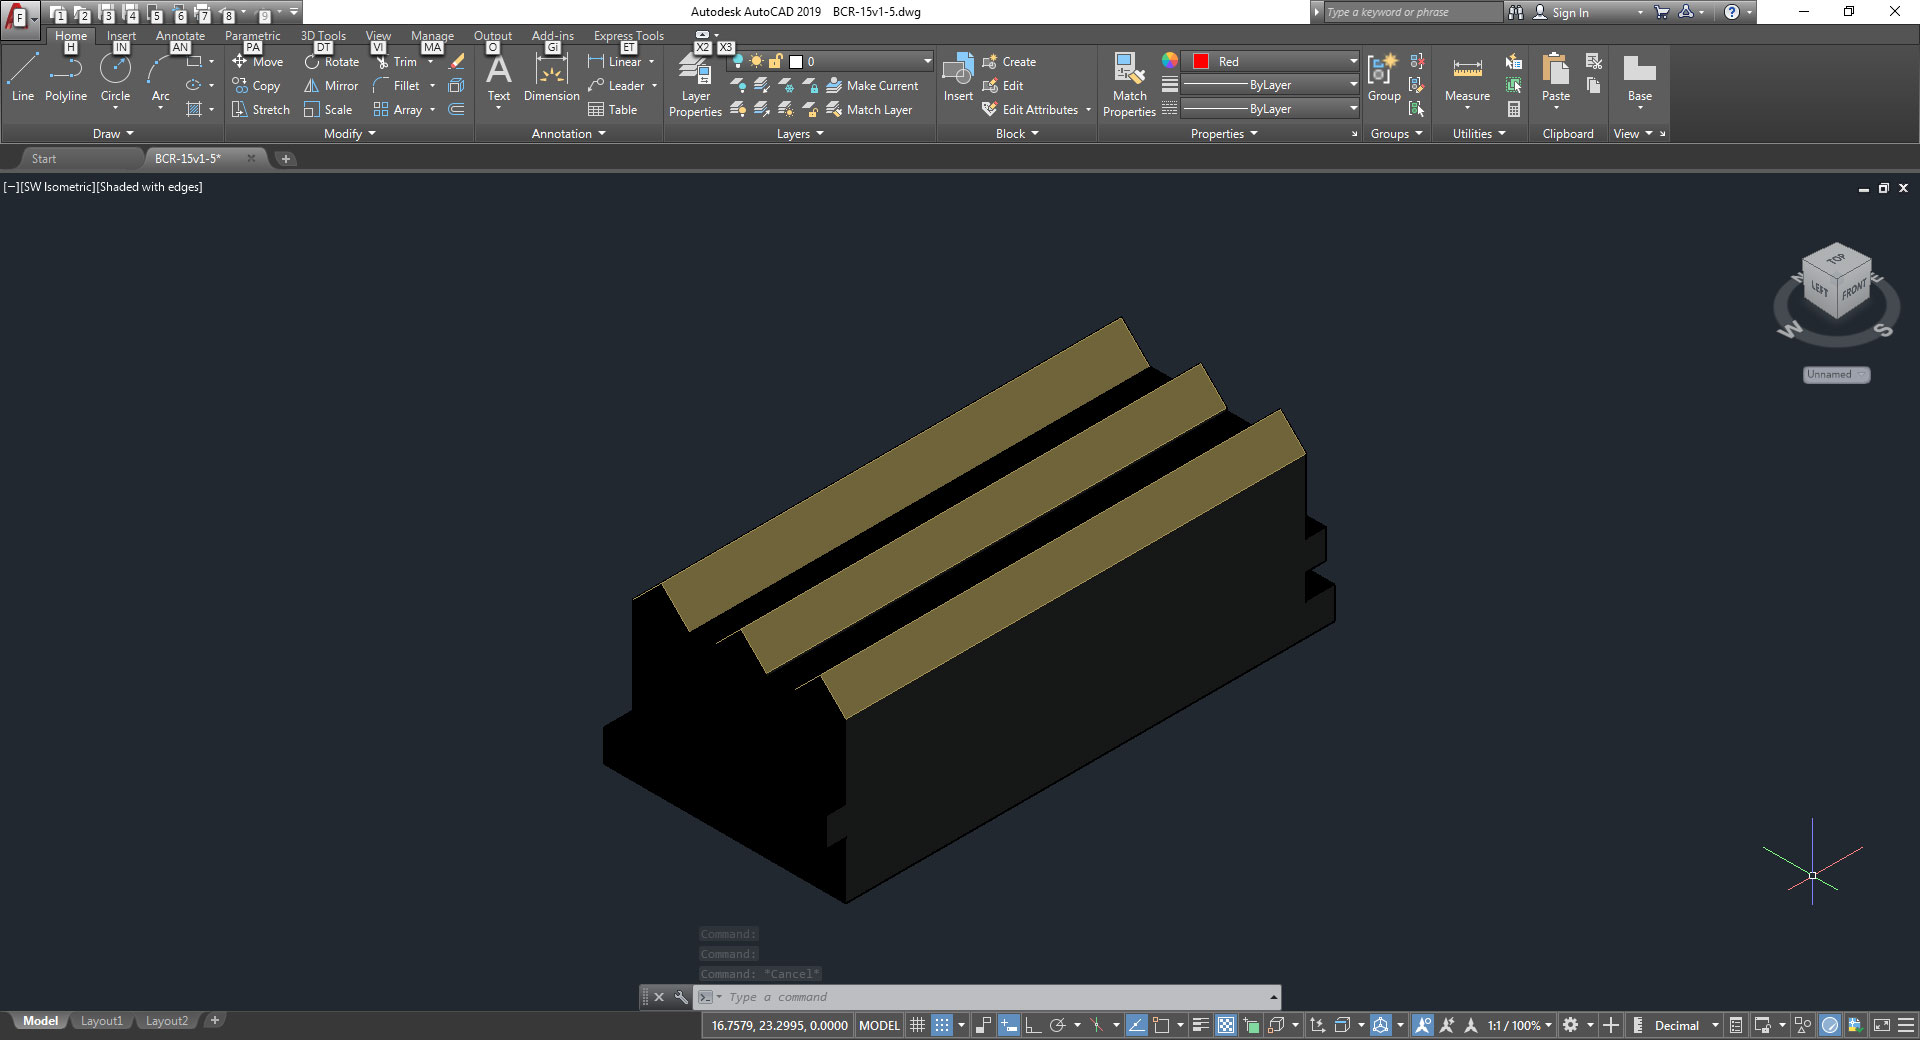This screenshot has height=1040, width=1920.
Task: Toggle ortho mode in status bar
Action: click(x=1033, y=1025)
